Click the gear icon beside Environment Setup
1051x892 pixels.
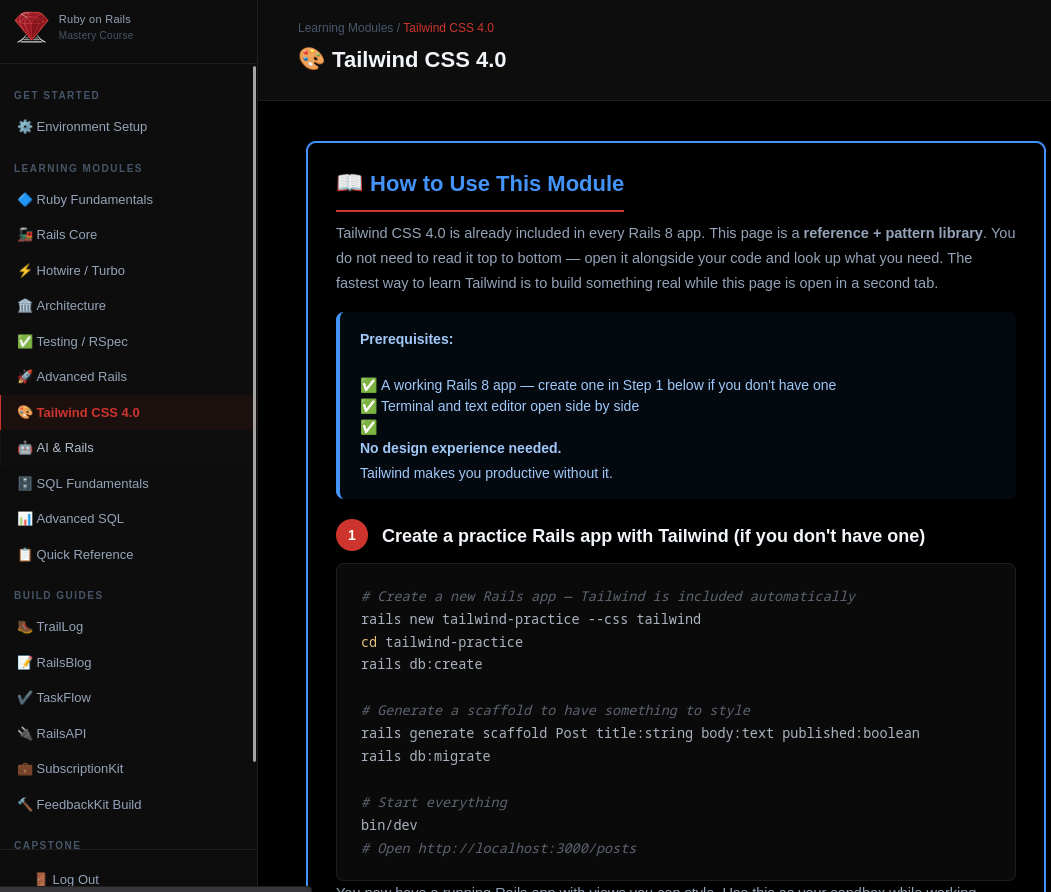(x=25, y=127)
